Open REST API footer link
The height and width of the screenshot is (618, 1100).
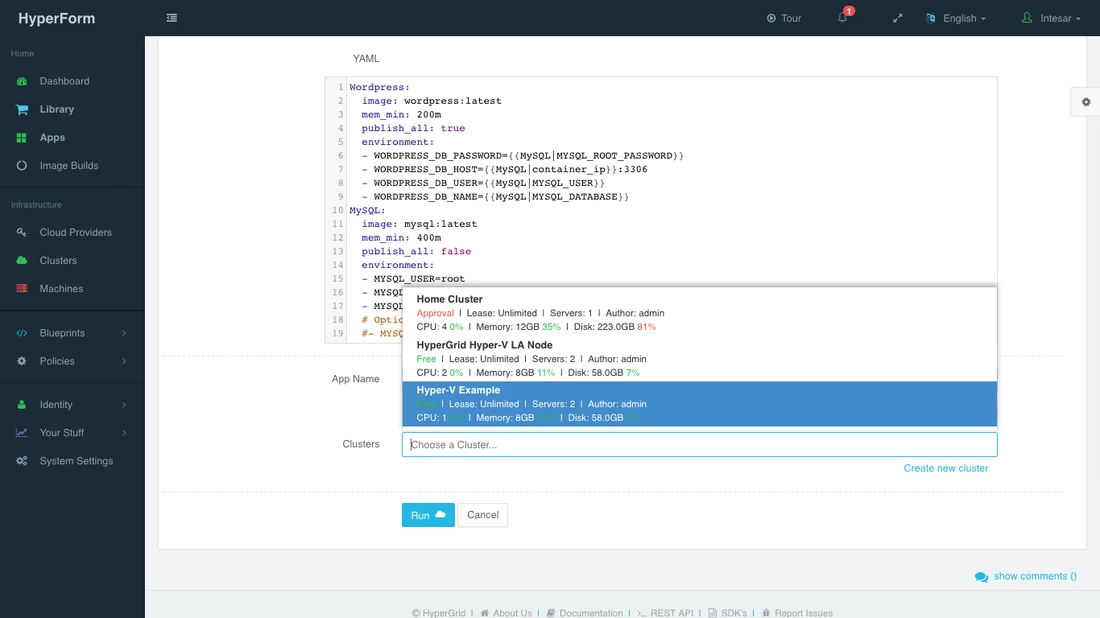pyautogui.click(x=671, y=613)
